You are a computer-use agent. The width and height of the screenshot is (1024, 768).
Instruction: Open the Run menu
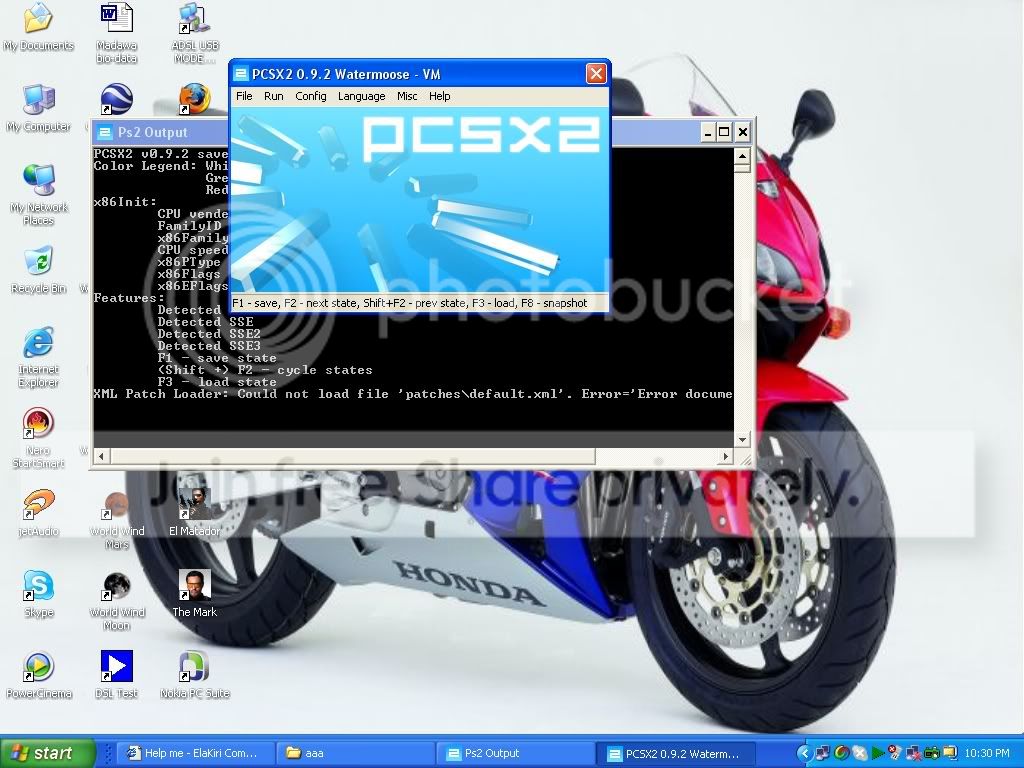coord(273,96)
